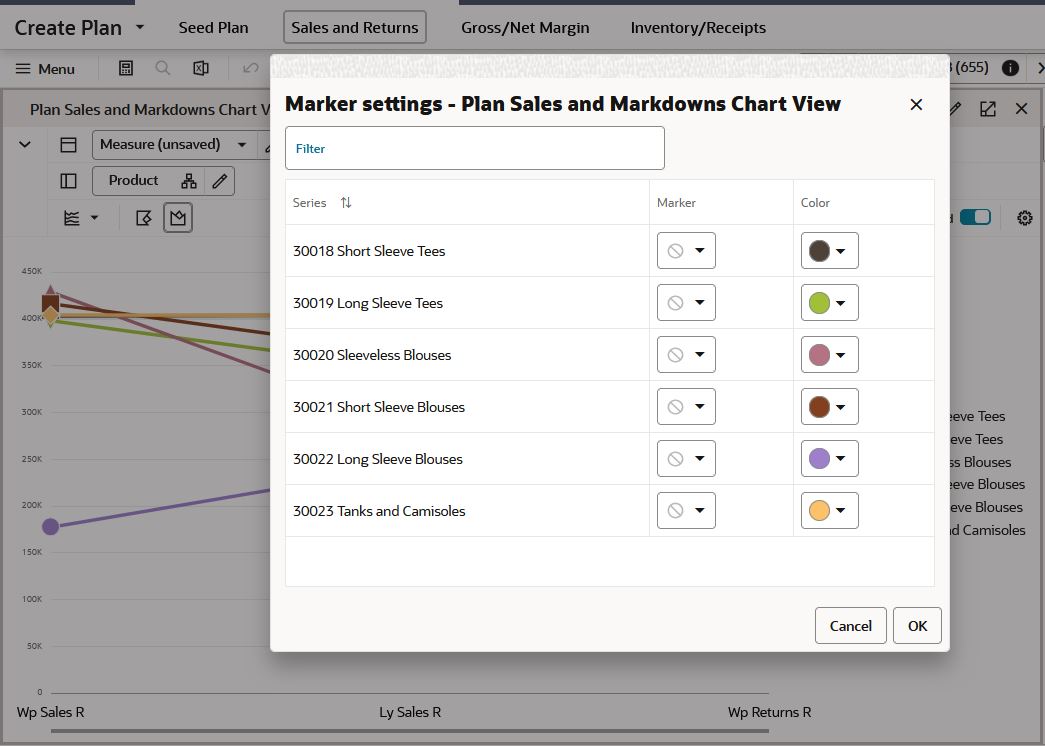Image resolution: width=1045 pixels, height=746 pixels.
Task: Click the info icon near (655)
Action: (1010, 67)
